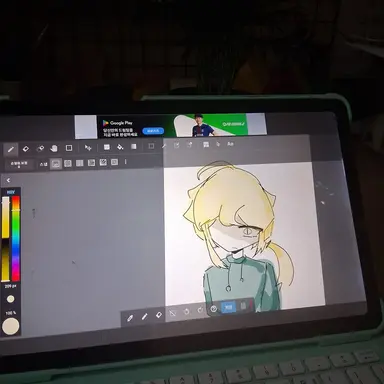The width and height of the screenshot is (384, 384).
Task: Enable the third snap guide option
Action: [79, 163]
